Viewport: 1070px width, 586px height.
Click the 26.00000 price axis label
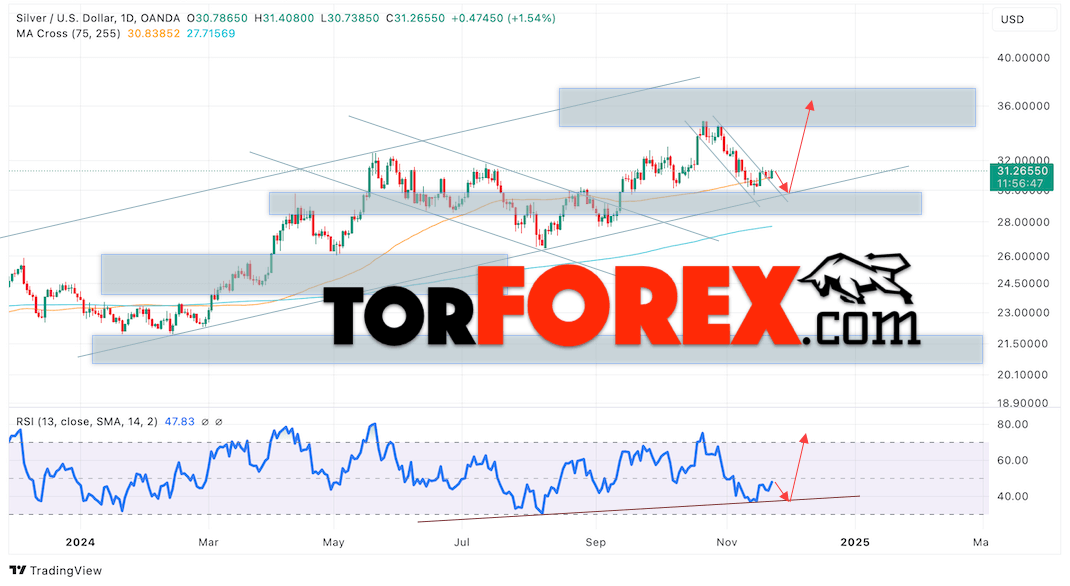[x=1023, y=257]
